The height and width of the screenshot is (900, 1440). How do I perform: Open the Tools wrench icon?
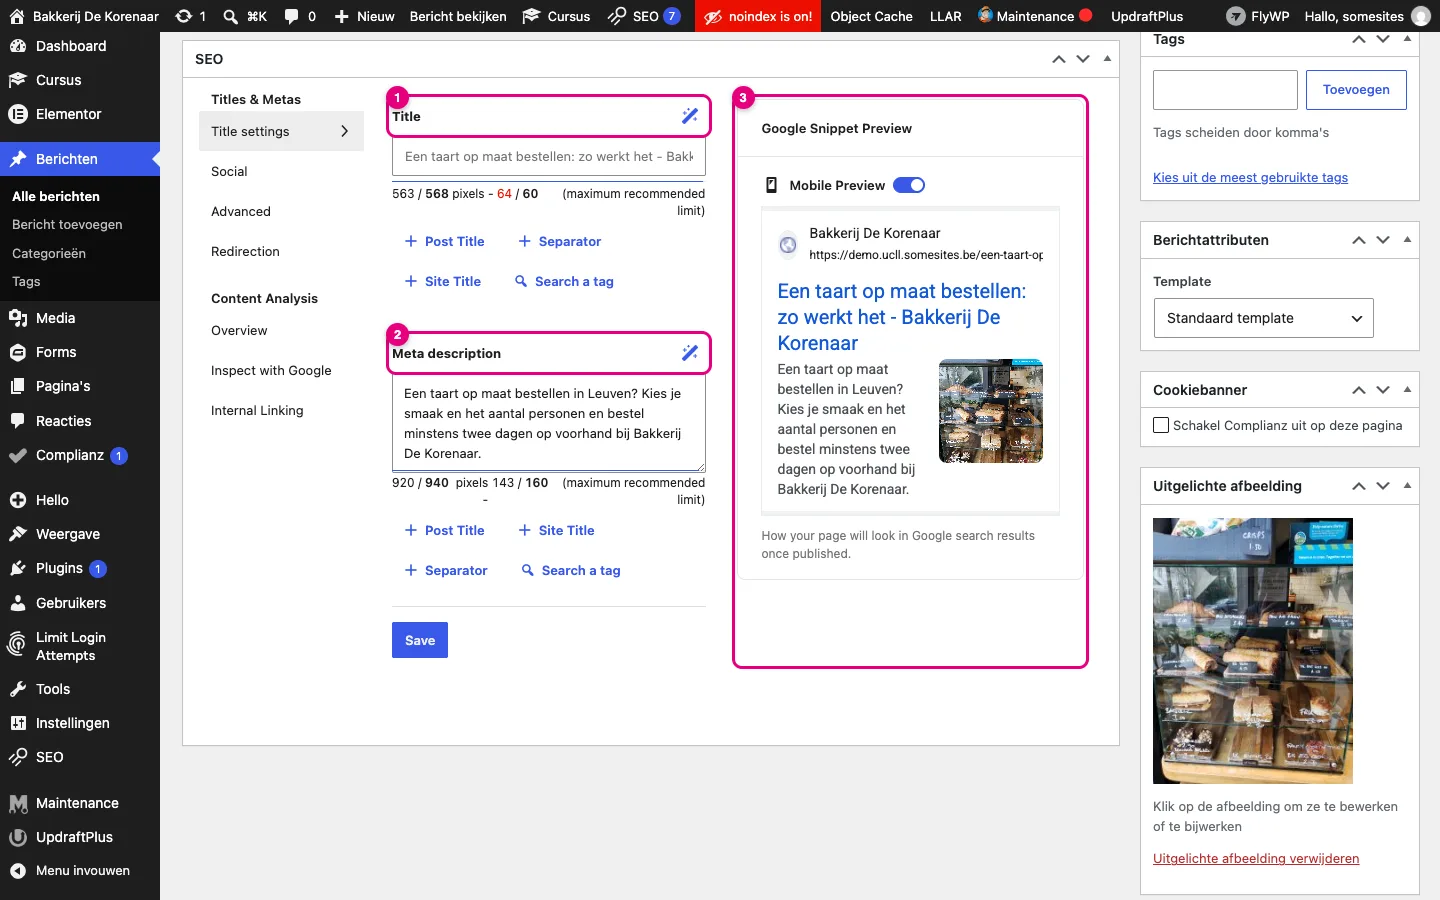point(17,689)
